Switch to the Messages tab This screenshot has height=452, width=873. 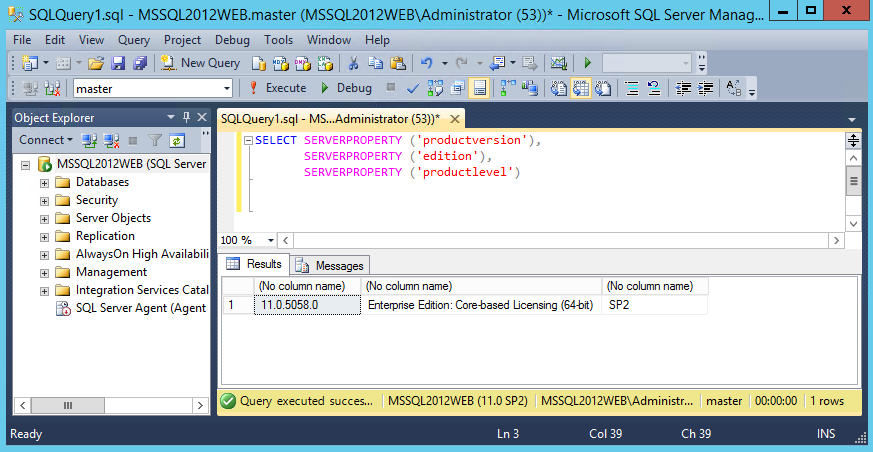click(330, 265)
